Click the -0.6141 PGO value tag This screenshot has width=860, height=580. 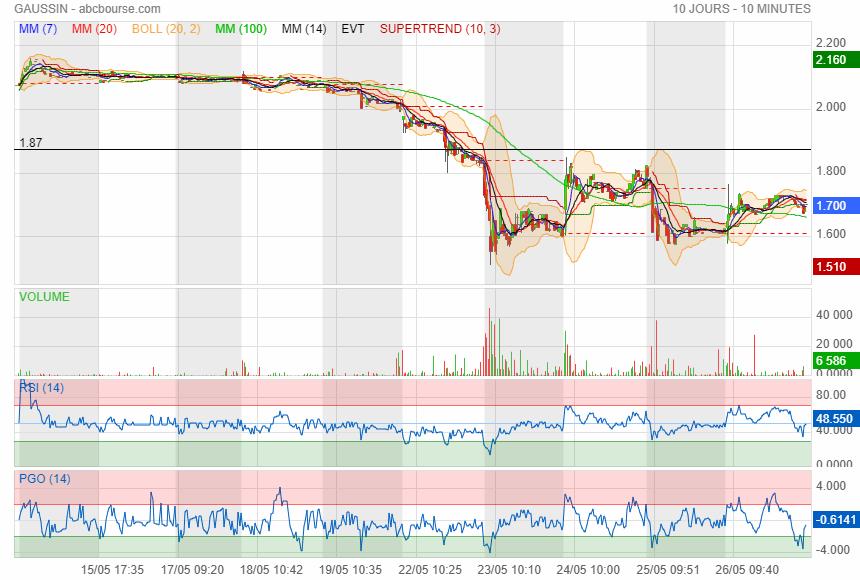836,520
